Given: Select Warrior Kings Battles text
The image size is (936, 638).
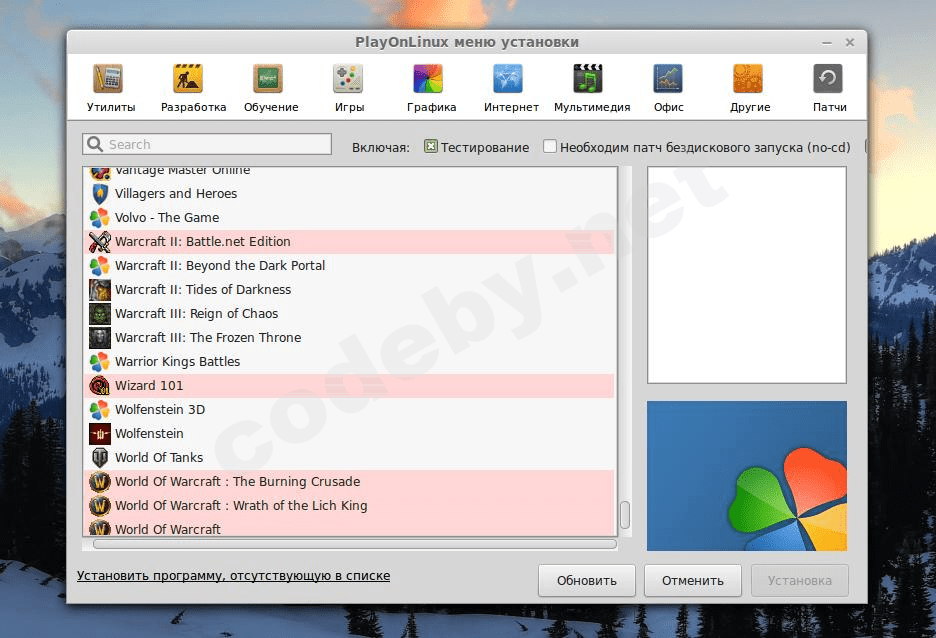Looking at the screenshot, I should 177,362.
